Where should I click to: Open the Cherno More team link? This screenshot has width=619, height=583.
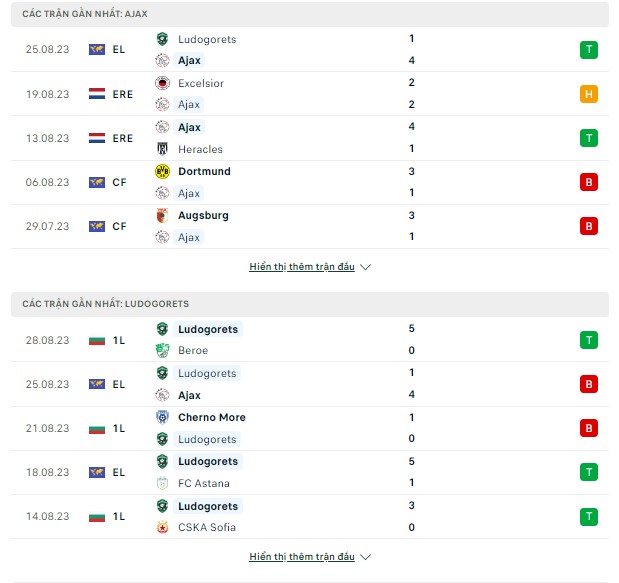211,418
